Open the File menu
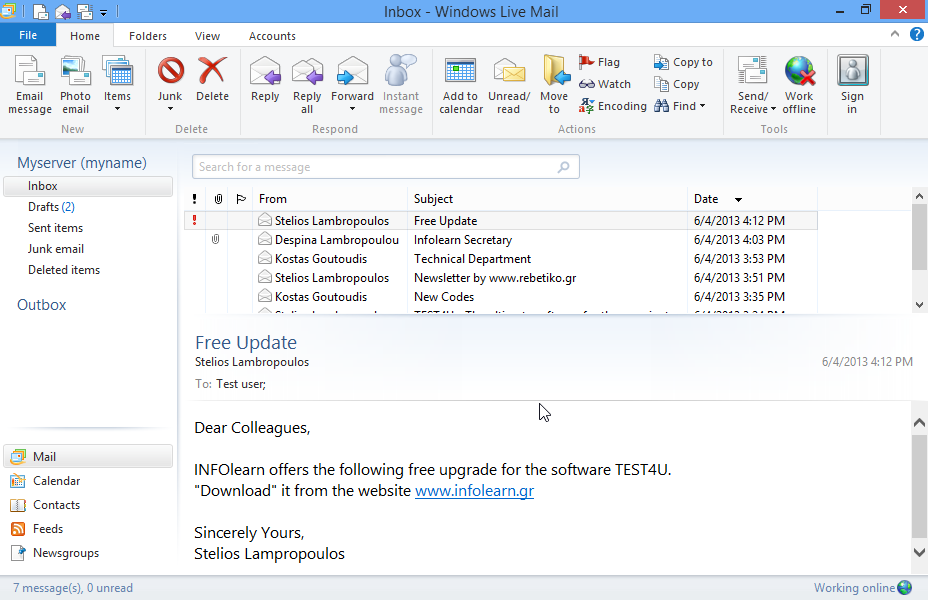 (x=28, y=35)
